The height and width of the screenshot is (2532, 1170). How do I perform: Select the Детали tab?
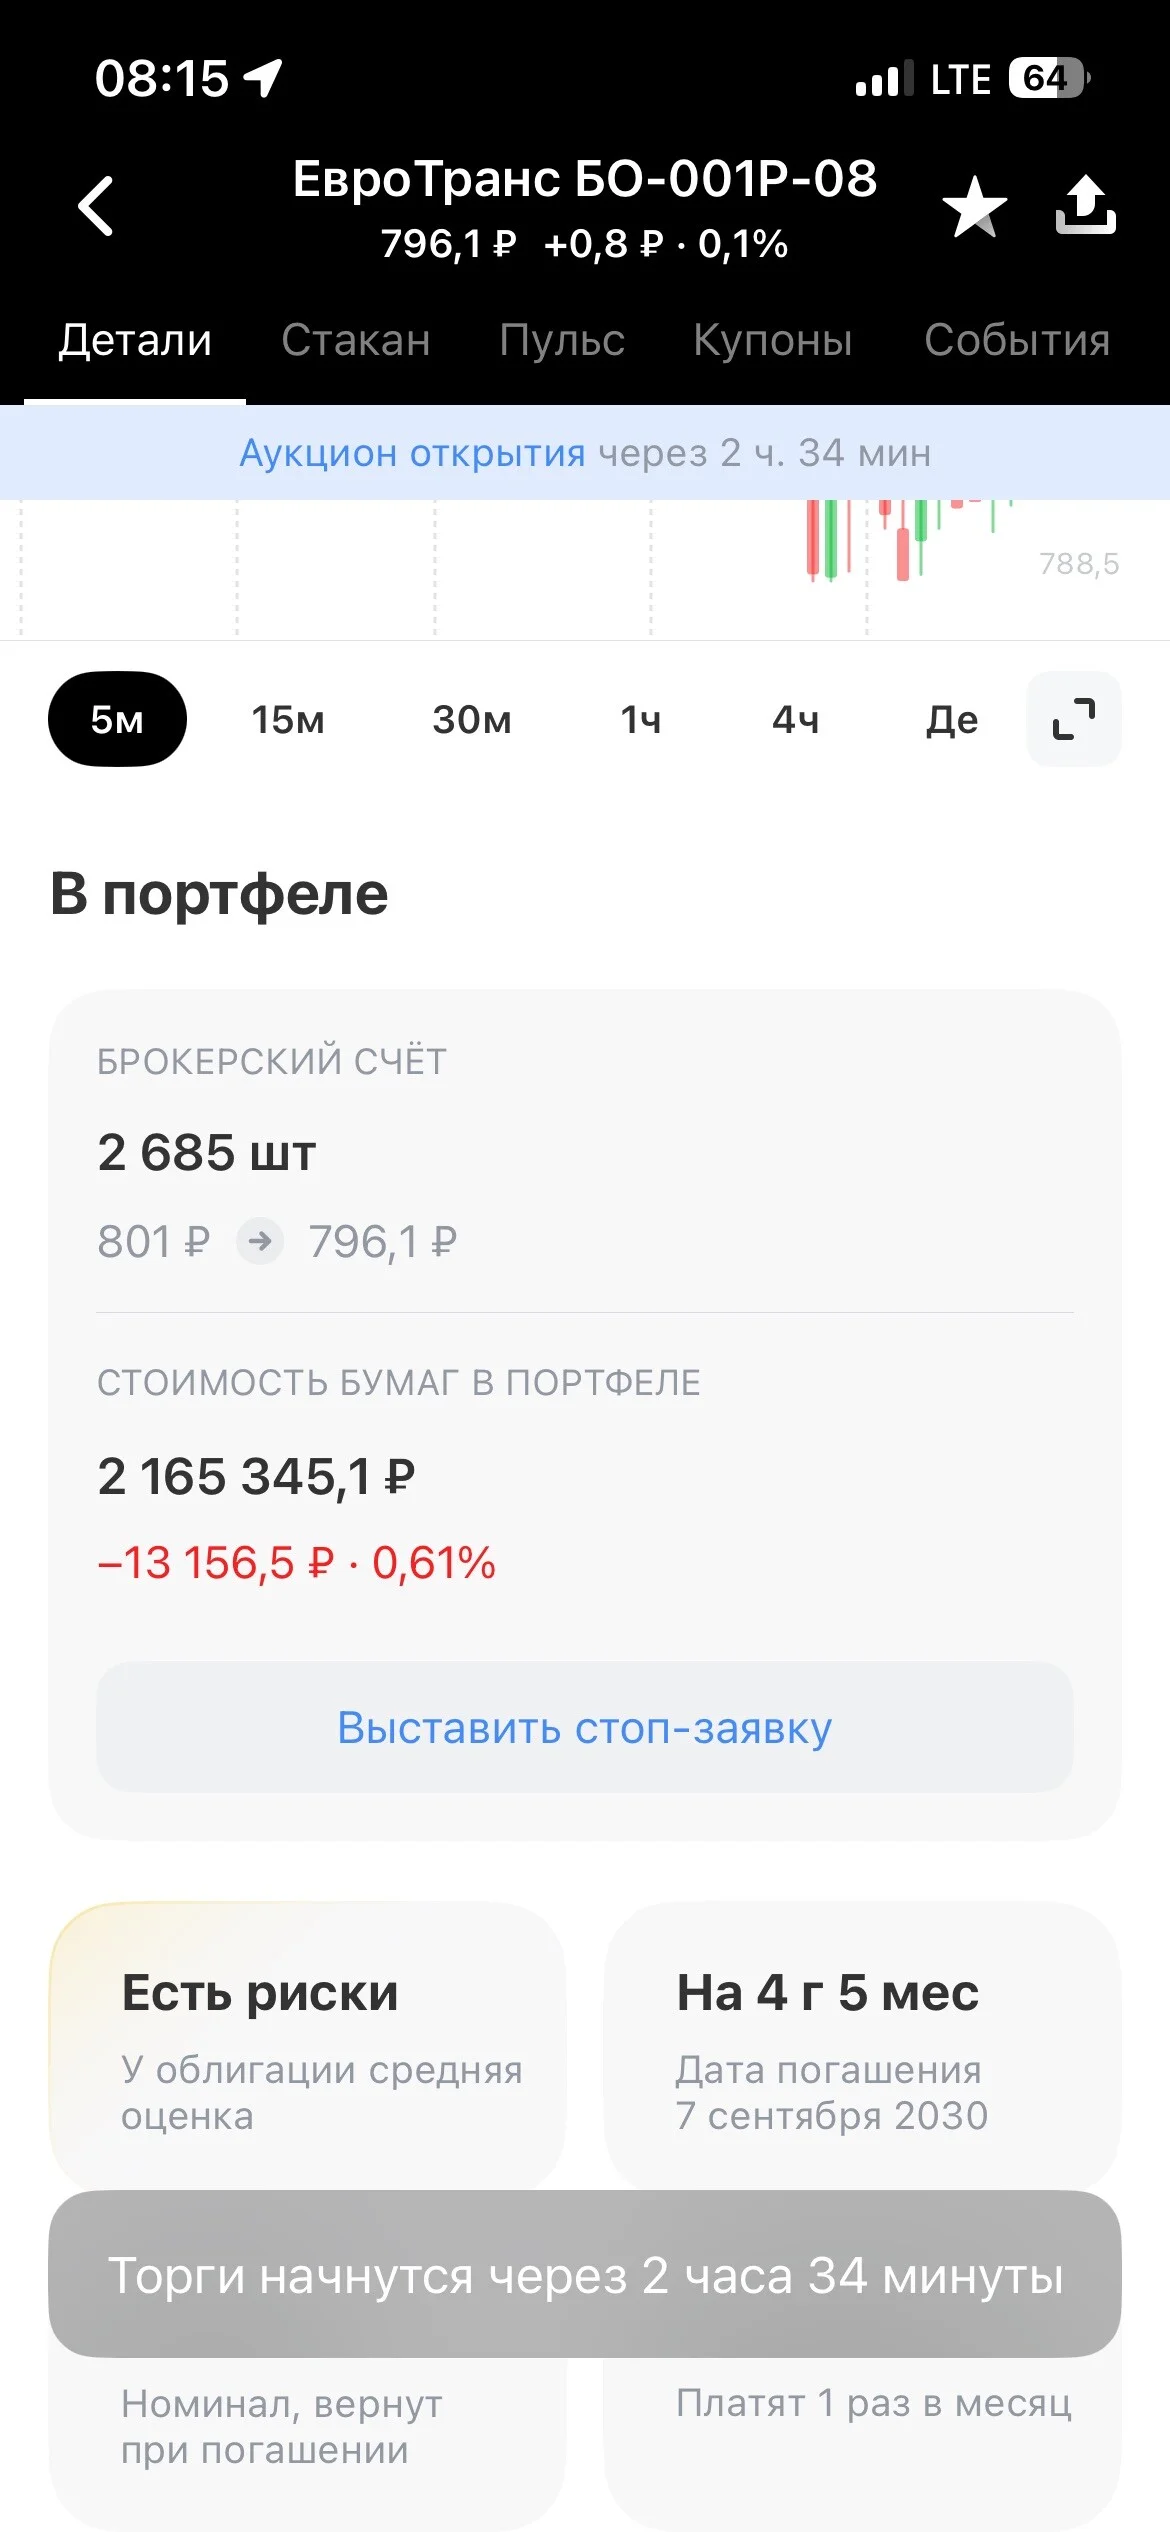[x=135, y=340]
